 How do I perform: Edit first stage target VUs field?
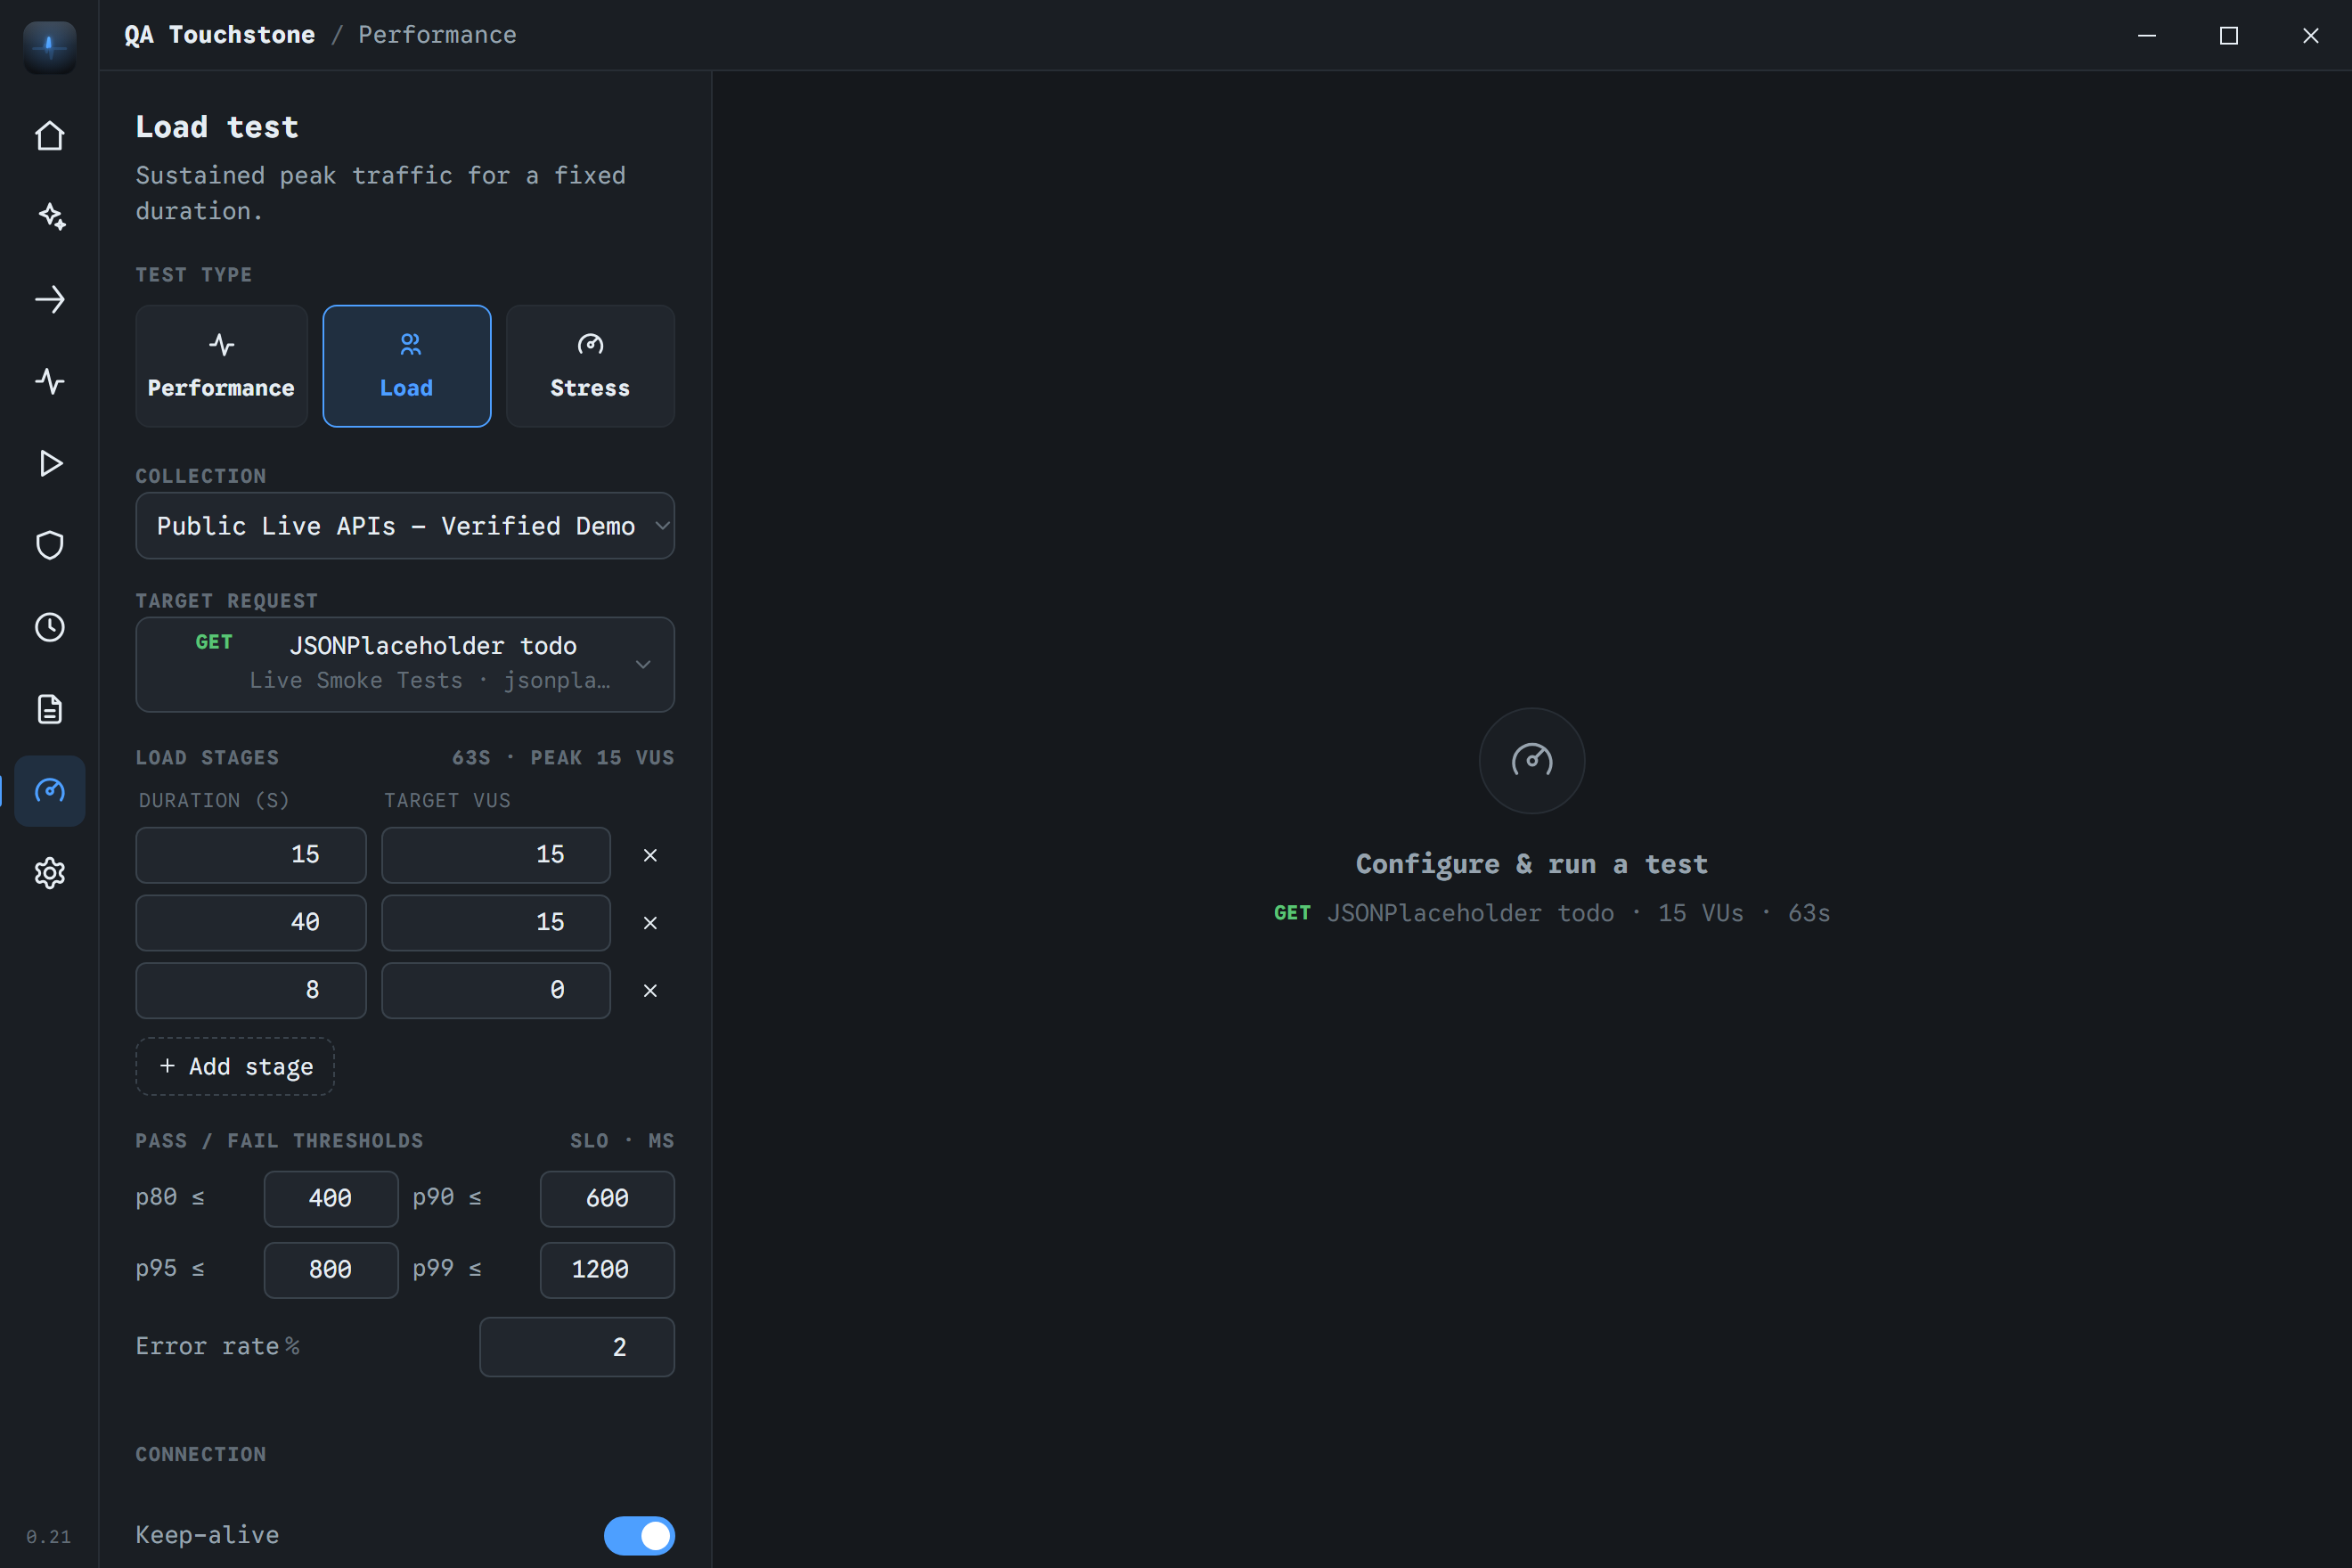click(x=496, y=855)
